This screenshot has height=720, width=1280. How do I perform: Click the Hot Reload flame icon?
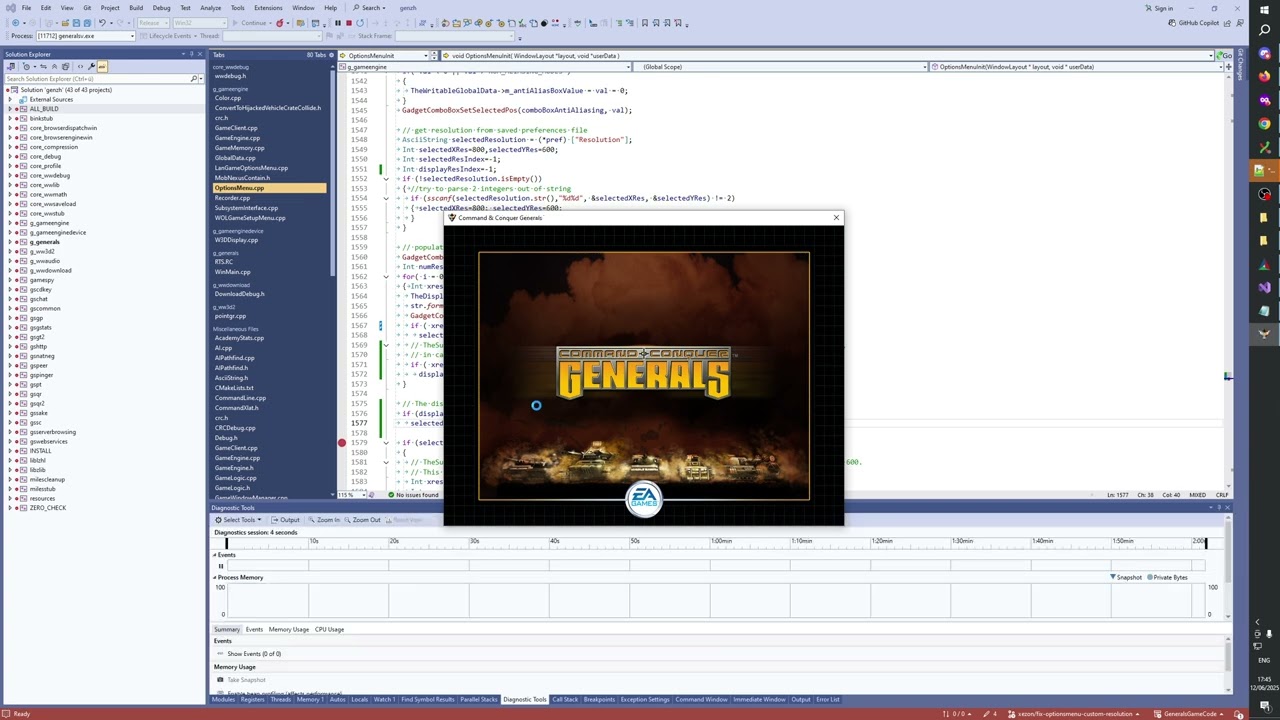280,23
